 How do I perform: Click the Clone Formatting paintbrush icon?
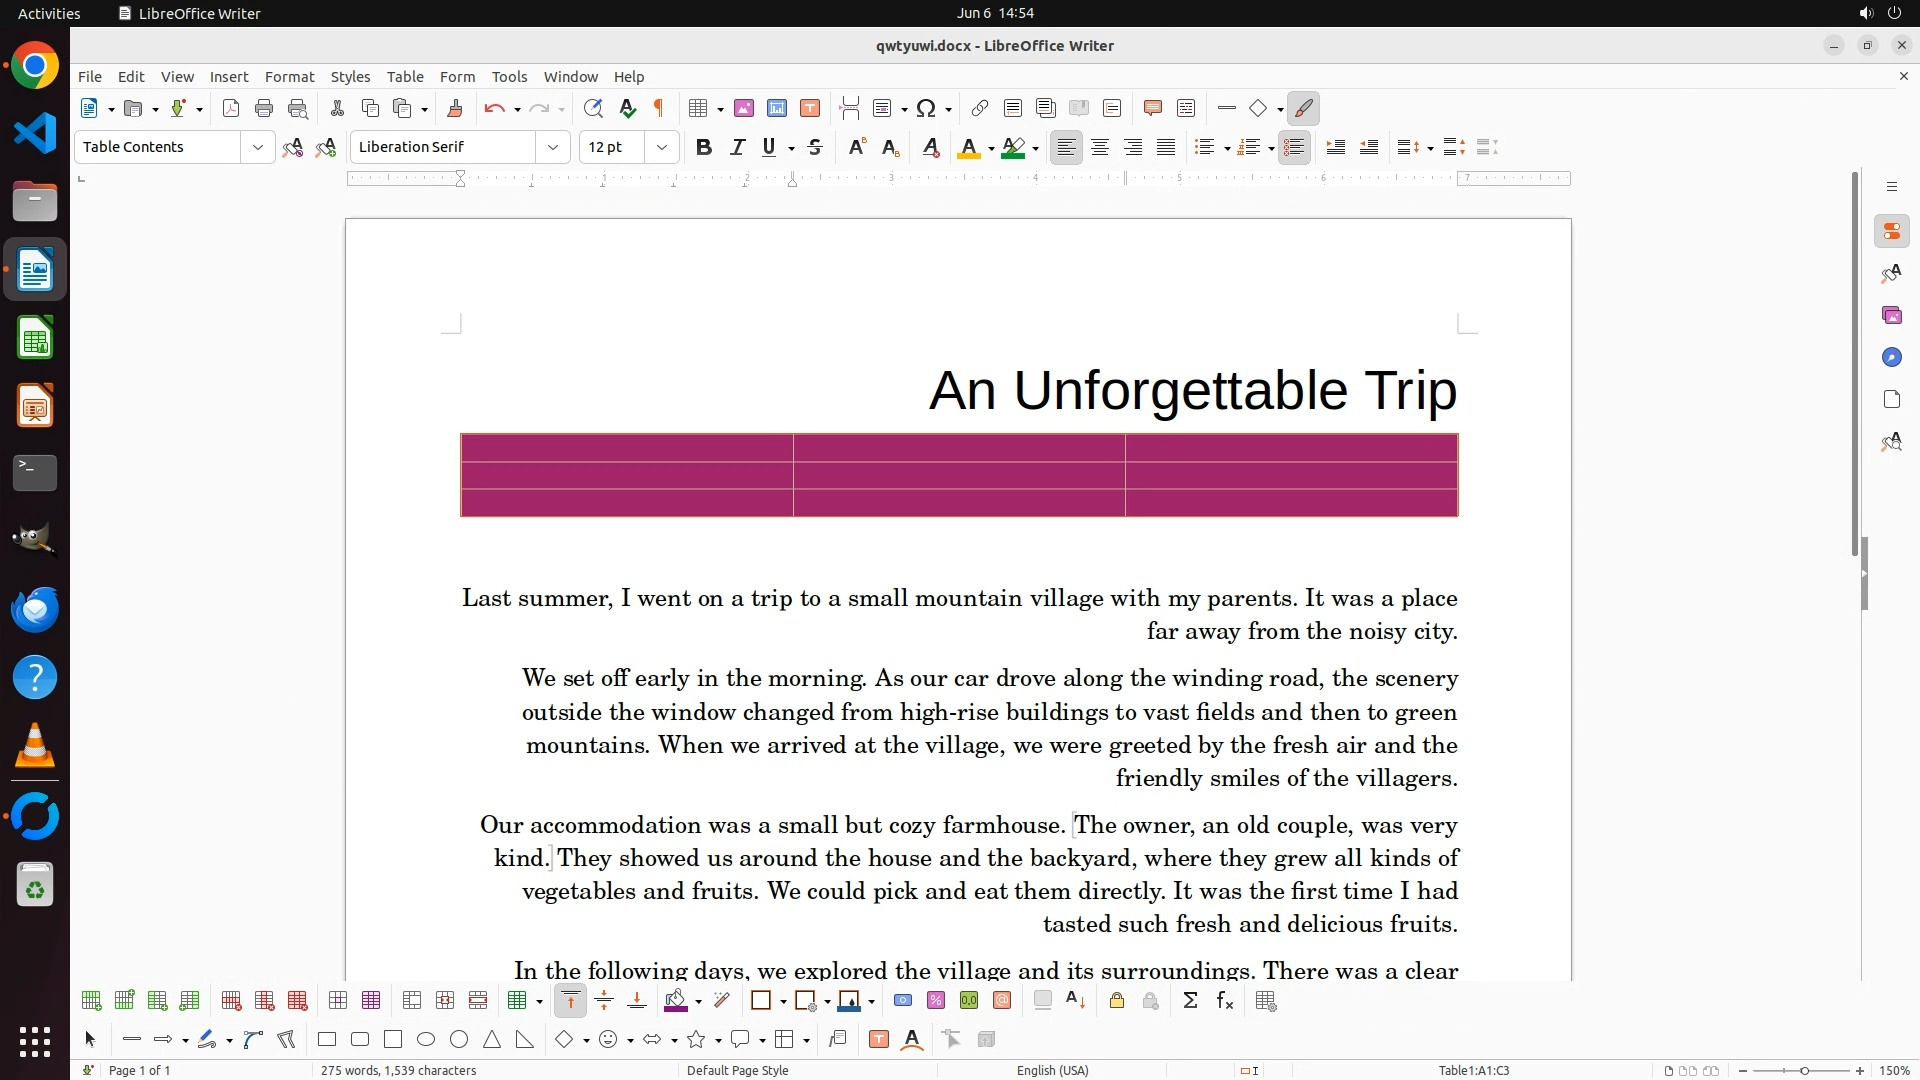(455, 108)
